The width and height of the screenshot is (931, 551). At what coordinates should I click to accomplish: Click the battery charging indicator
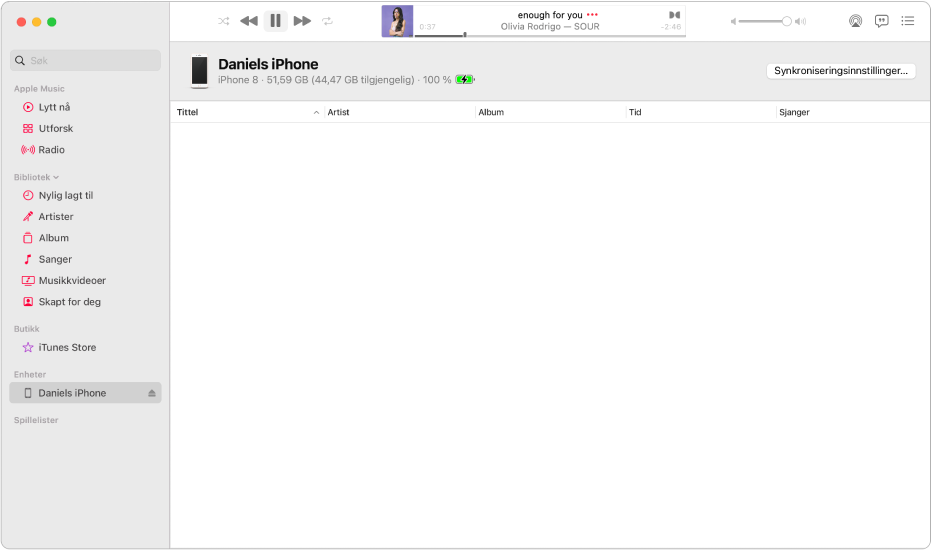465,80
